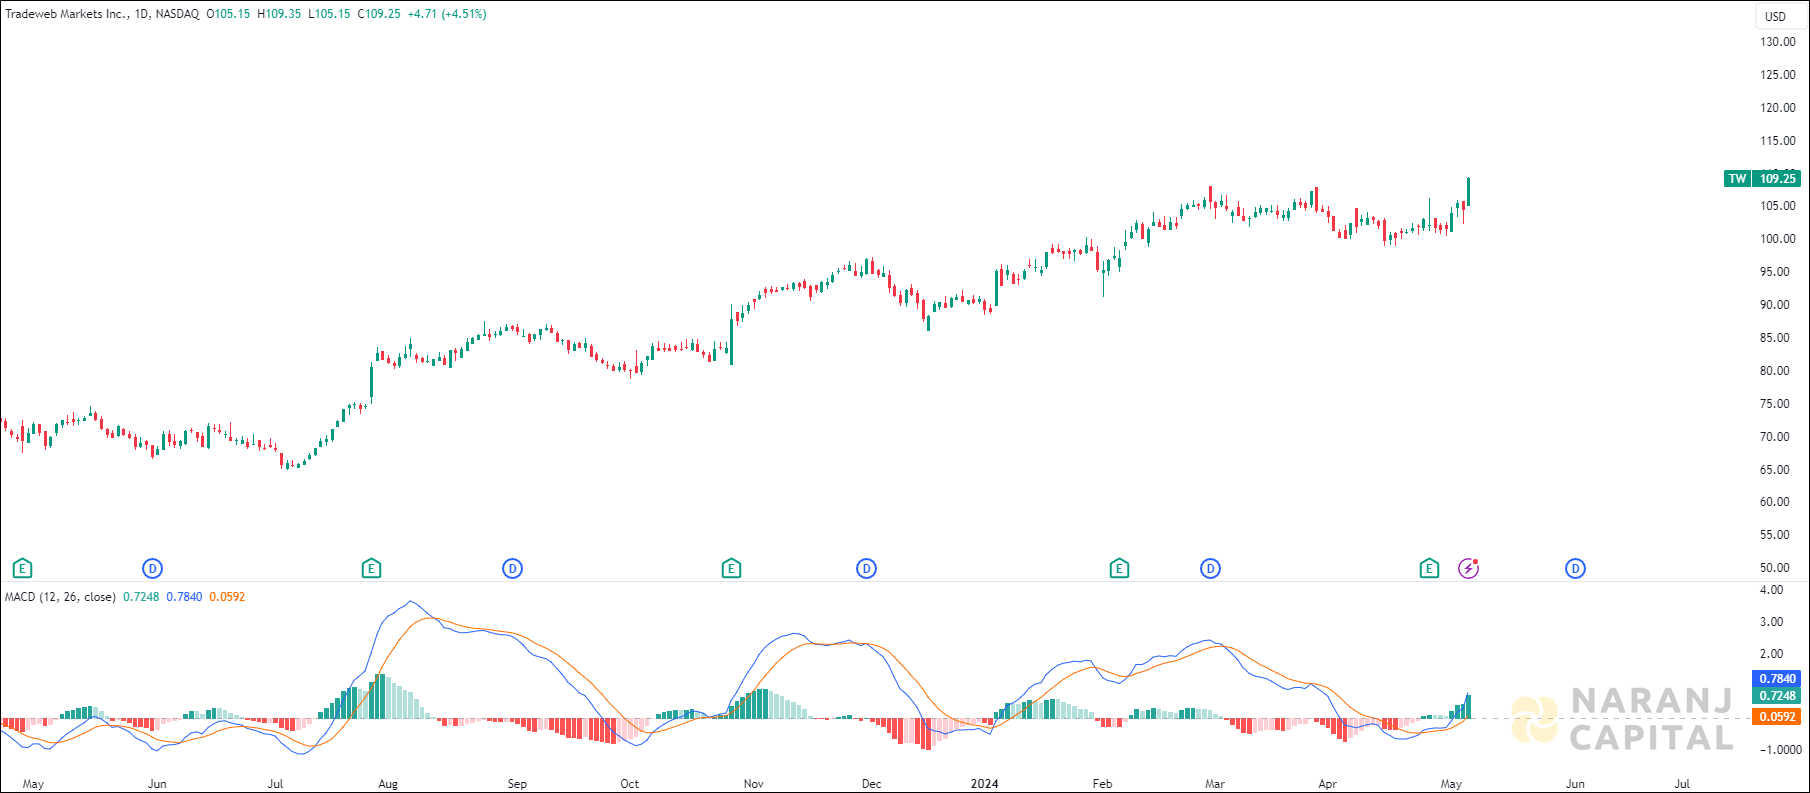This screenshot has width=1810, height=793.
Task: Open the dividend marker at Sep
Action: click(512, 569)
